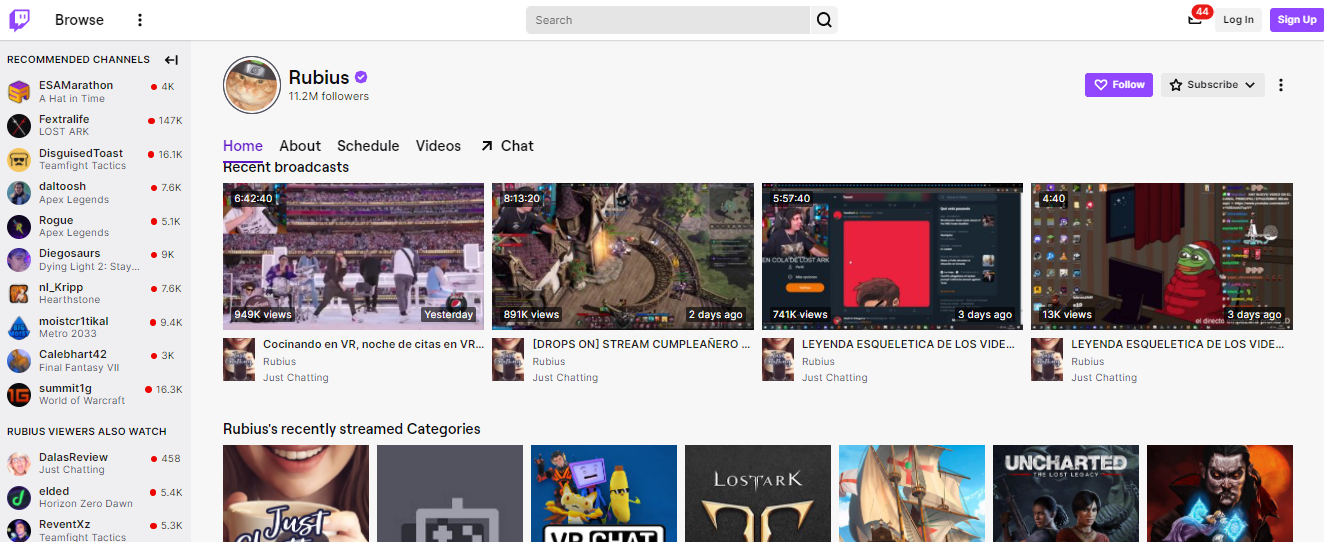Open the 4:40 broadcast thumbnail
The height and width of the screenshot is (542, 1324).
click(x=1162, y=256)
